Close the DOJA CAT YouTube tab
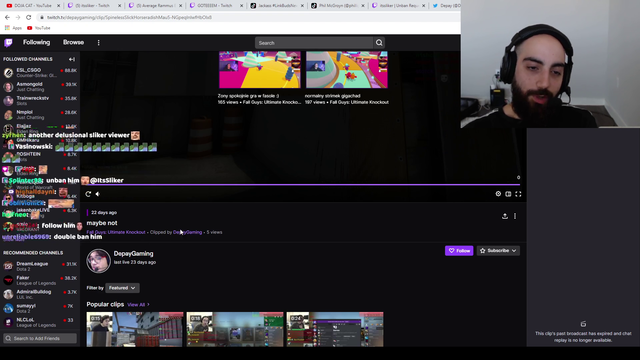The width and height of the screenshot is (640, 360). tap(58, 6)
